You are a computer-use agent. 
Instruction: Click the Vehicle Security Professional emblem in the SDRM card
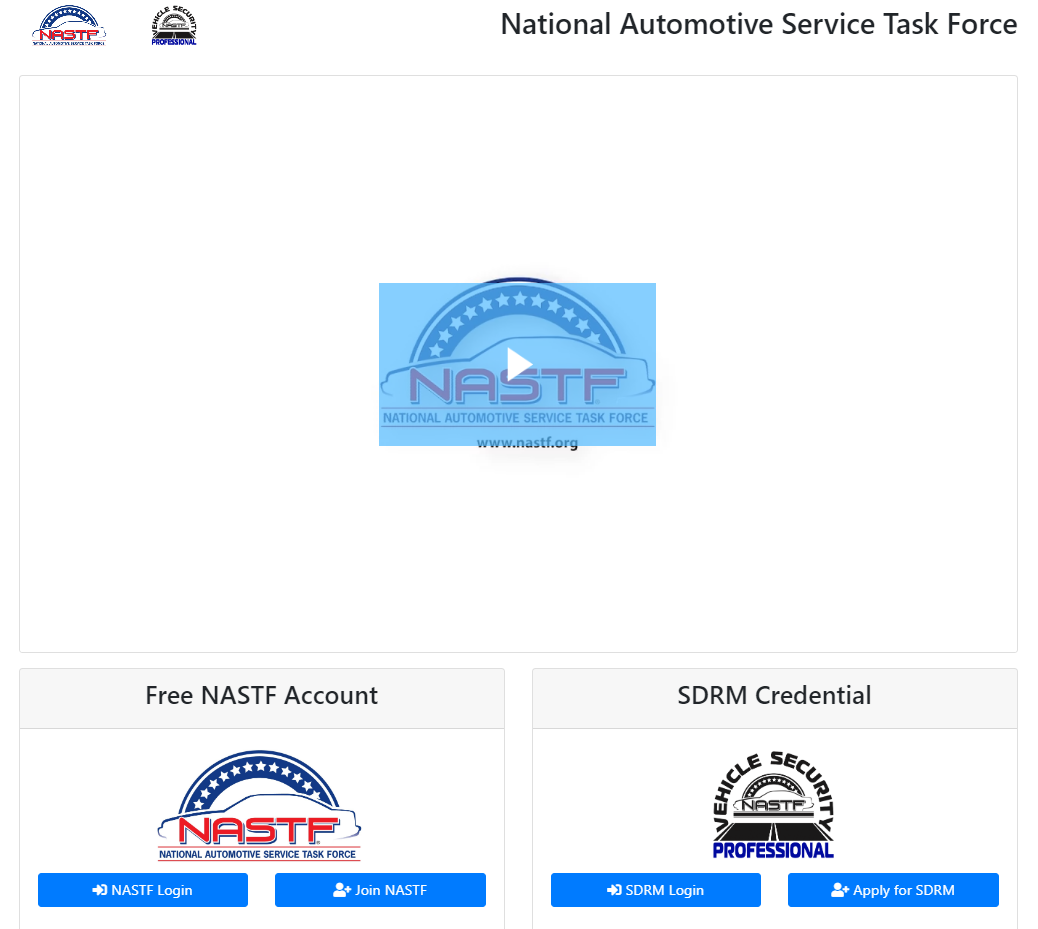pyautogui.click(x=773, y=803)
